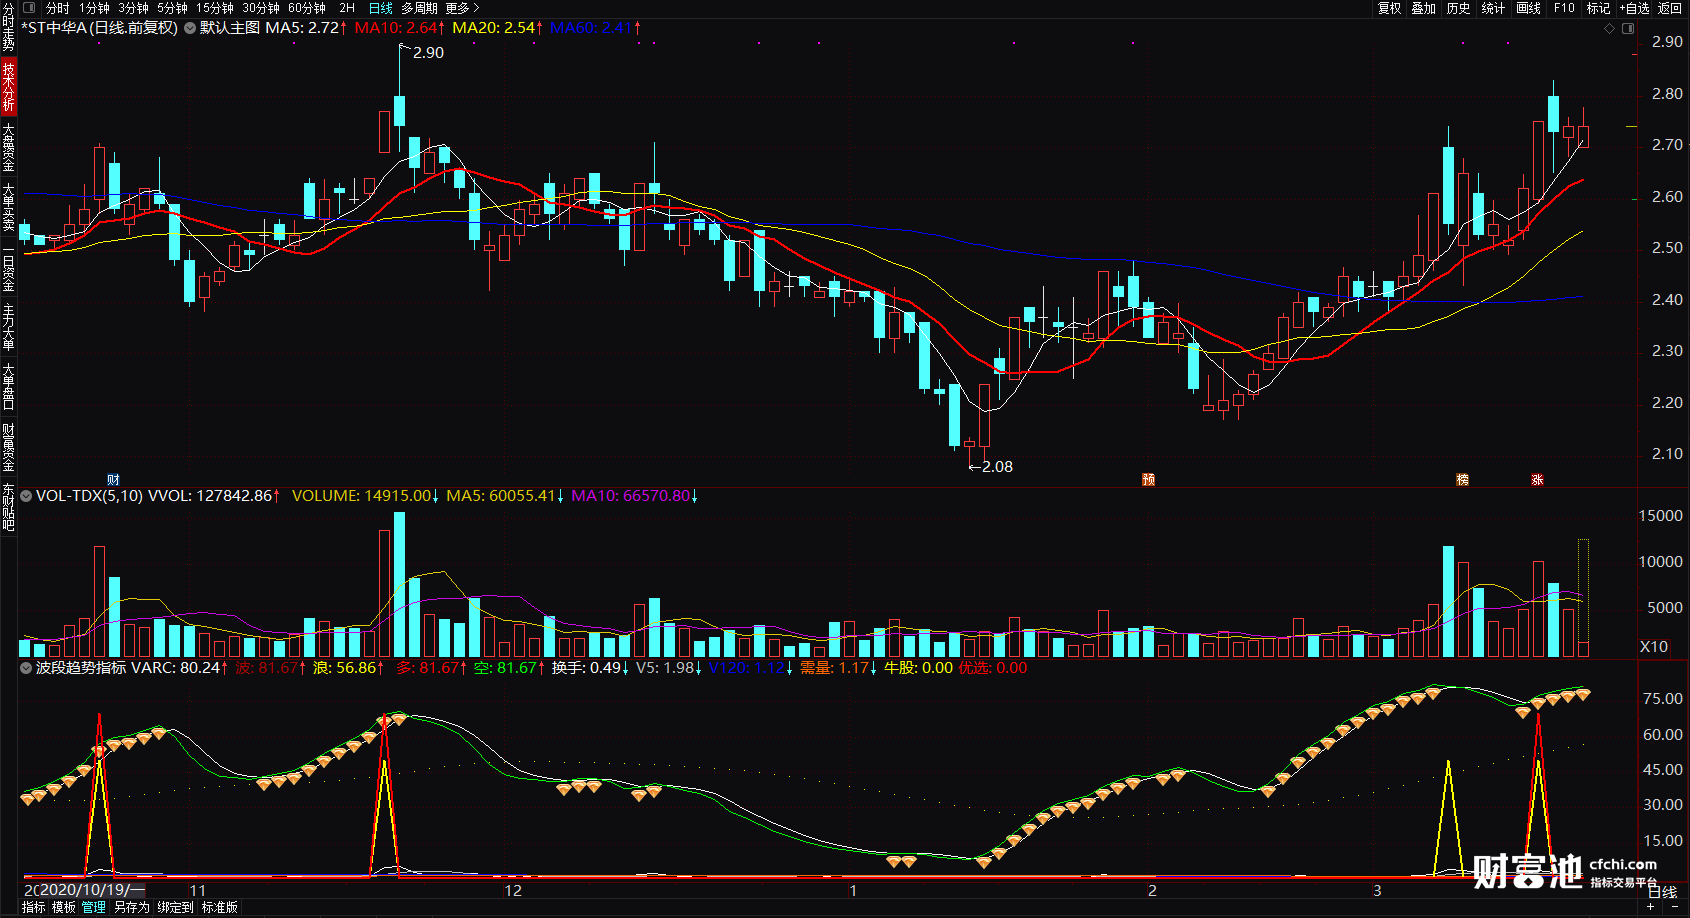Expand the 波段趋势指标 indicator dropdown

(26, 668)
